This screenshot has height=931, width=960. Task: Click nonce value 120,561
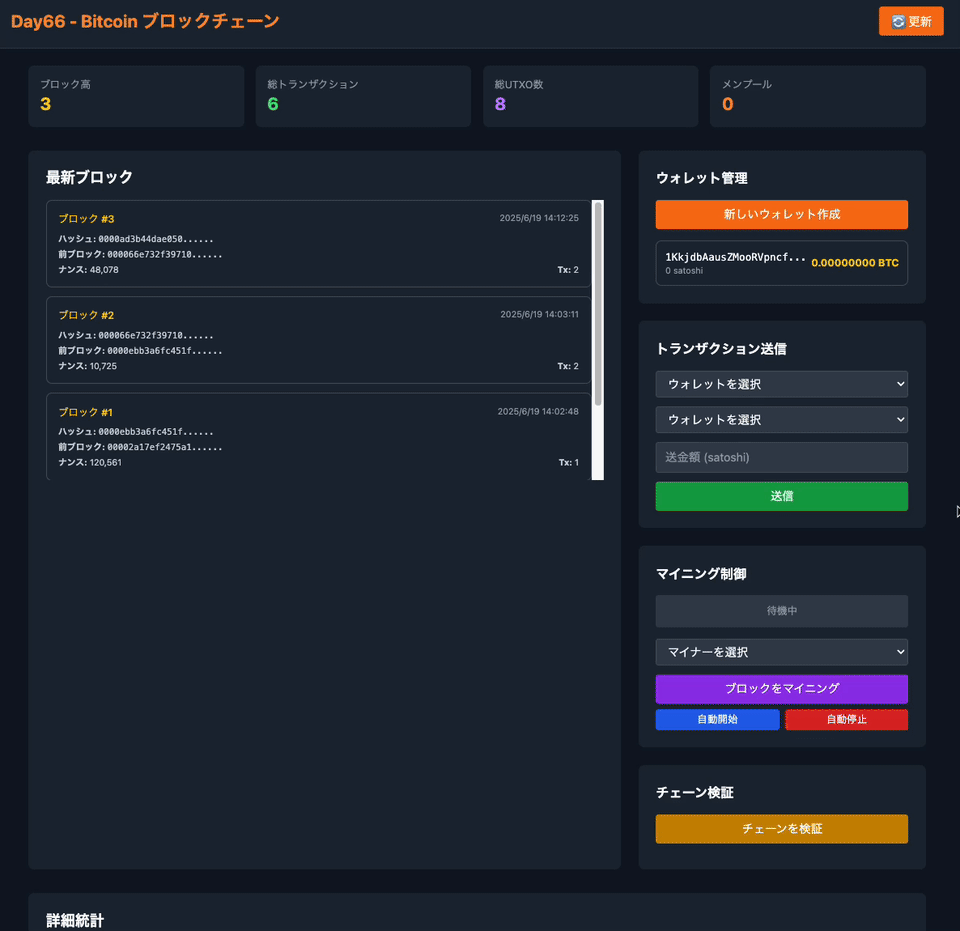105,463
